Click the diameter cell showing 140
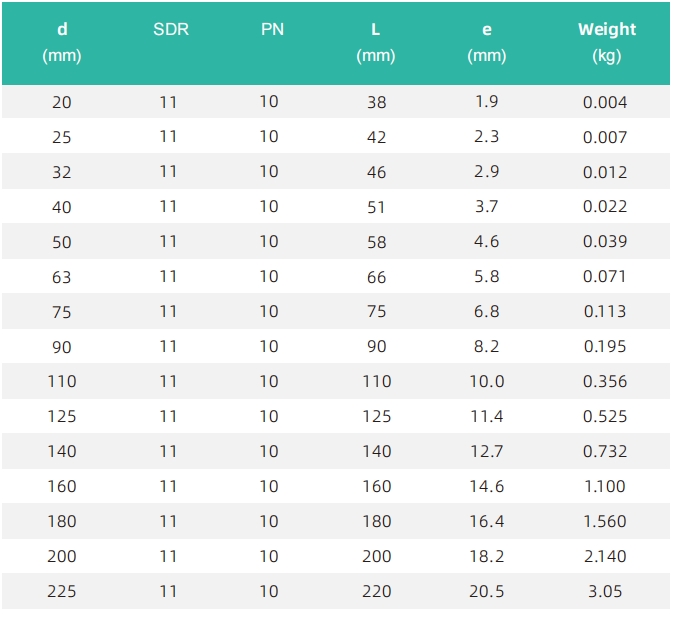 click(x=62, y=452)
